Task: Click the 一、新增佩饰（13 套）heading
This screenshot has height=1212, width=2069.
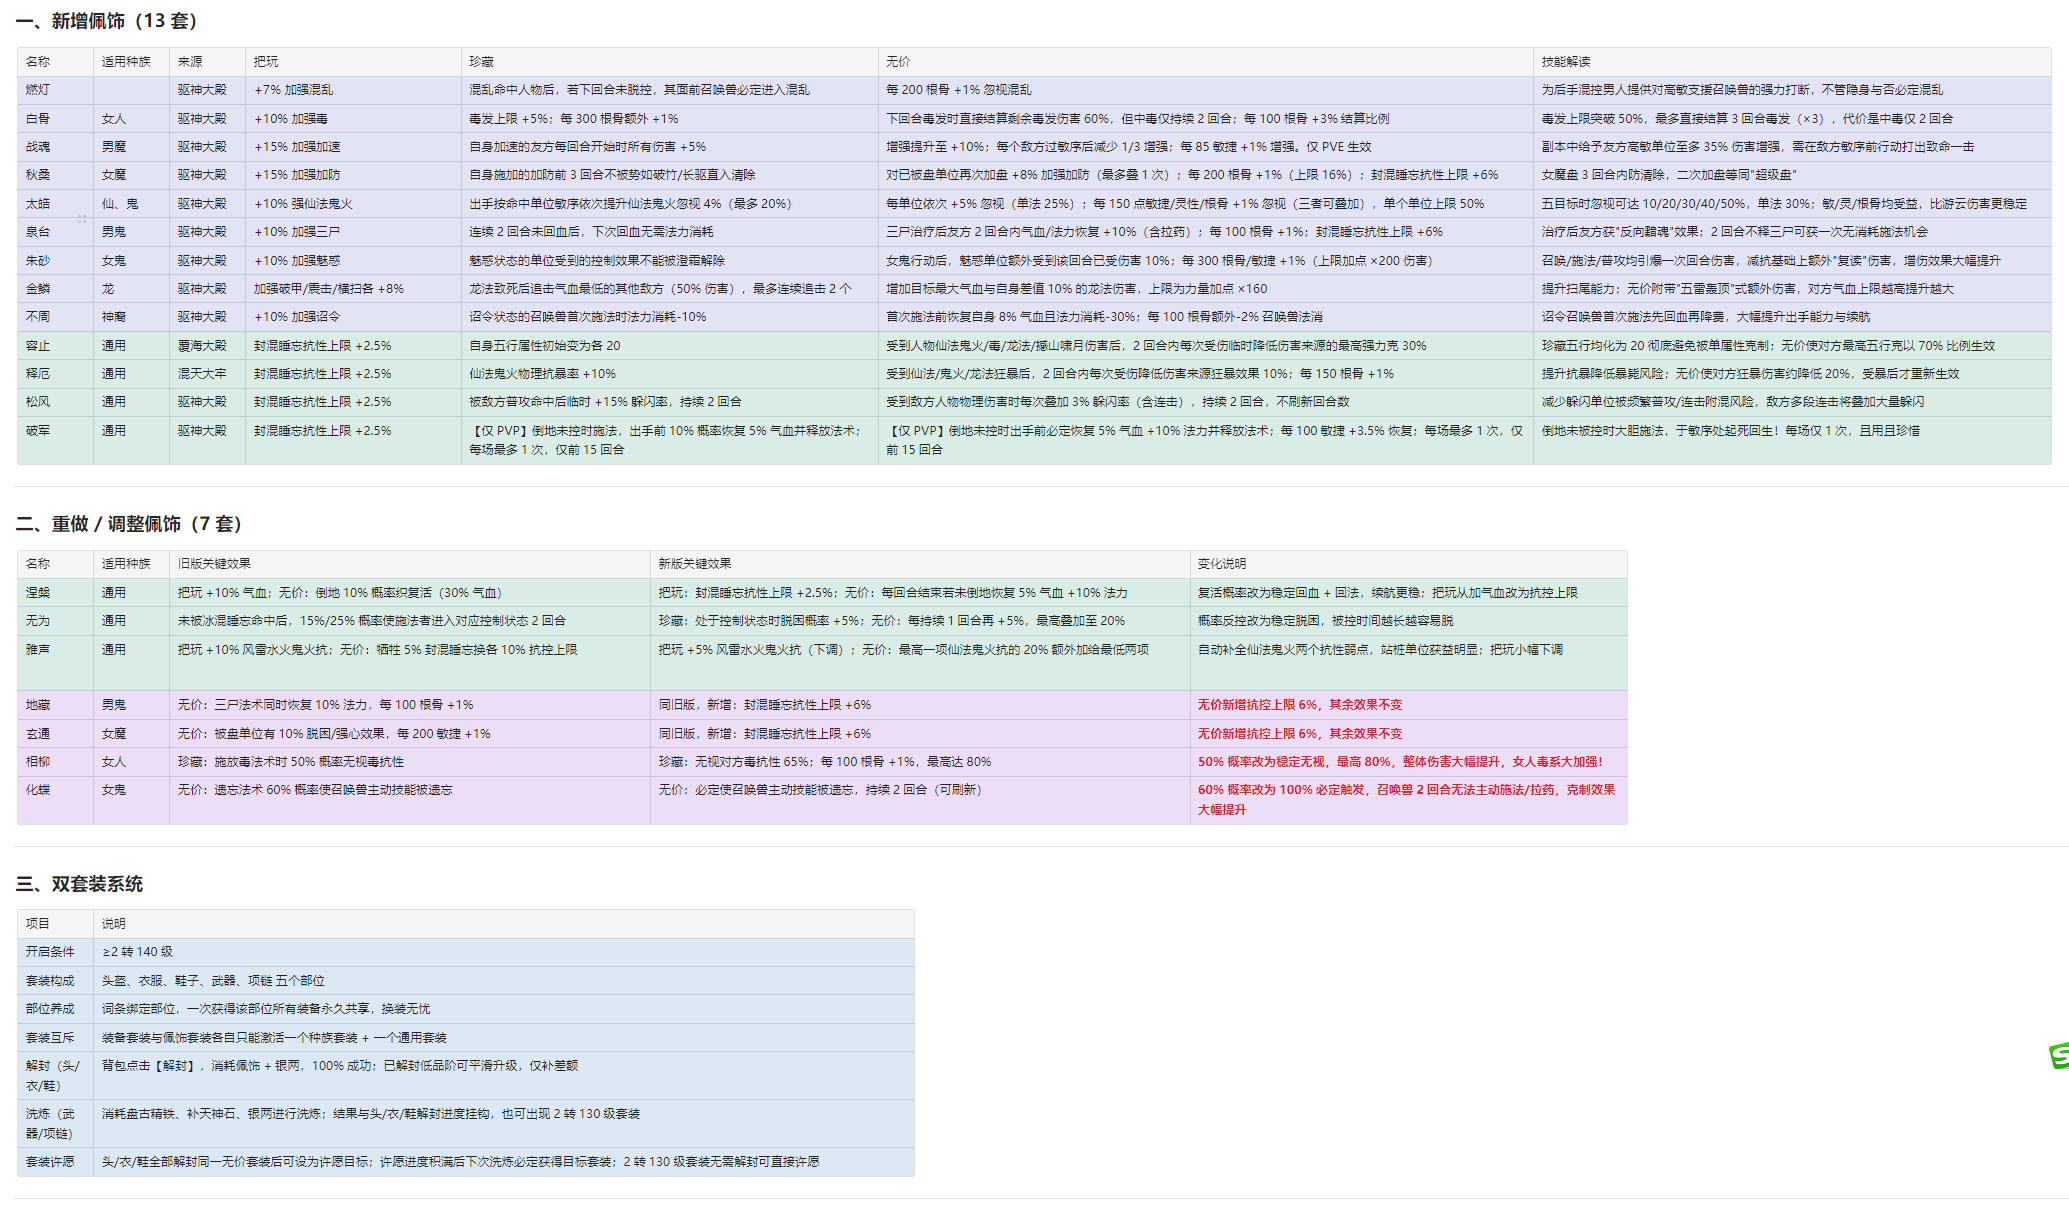Action: [107, 21]
